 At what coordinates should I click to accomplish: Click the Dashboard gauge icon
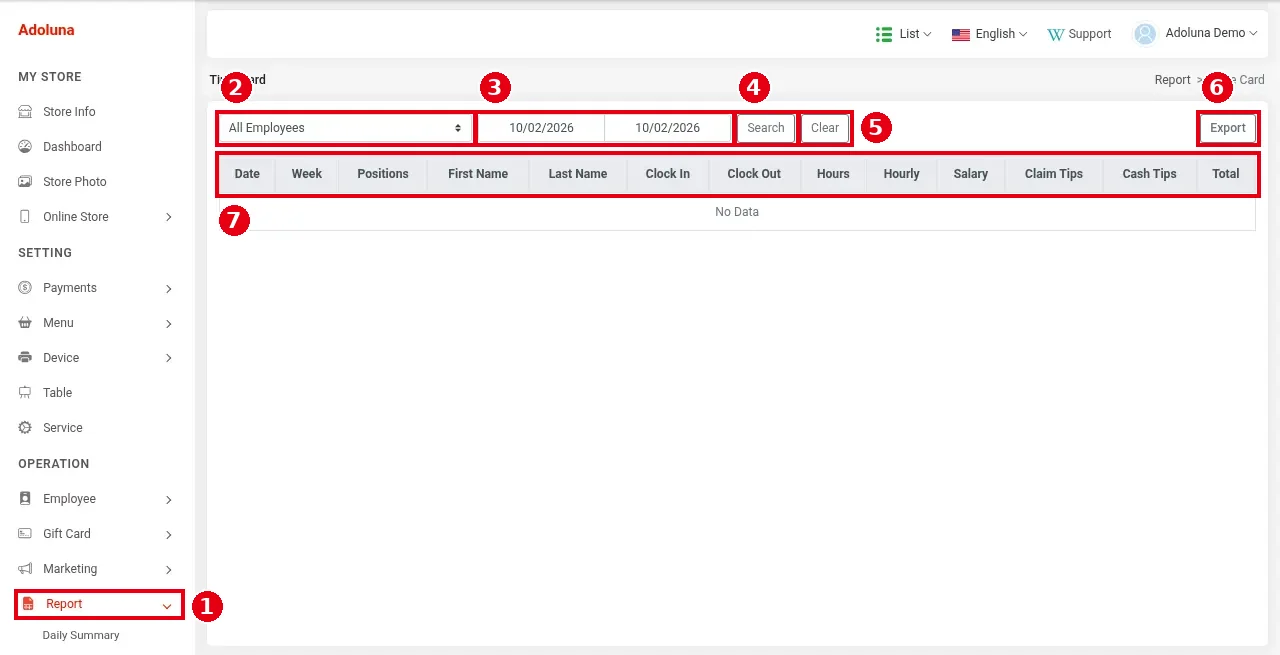coord(25,147)
